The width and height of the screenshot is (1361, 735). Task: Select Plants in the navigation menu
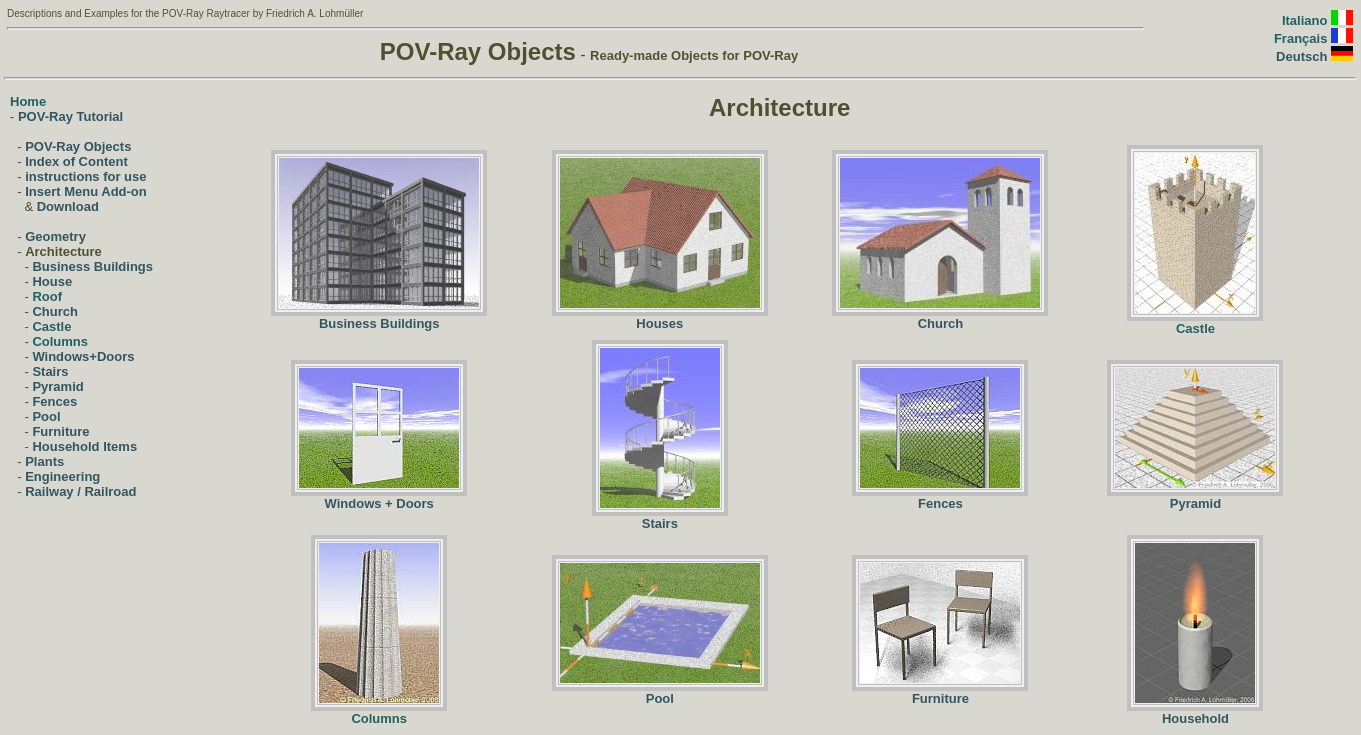click(x=44, y=462)
